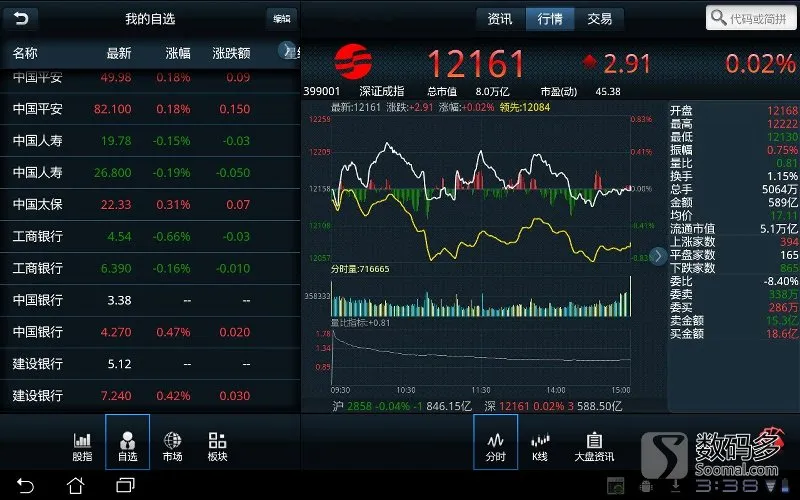
Task: Tap the search magnifier icon
Action: 718,18
